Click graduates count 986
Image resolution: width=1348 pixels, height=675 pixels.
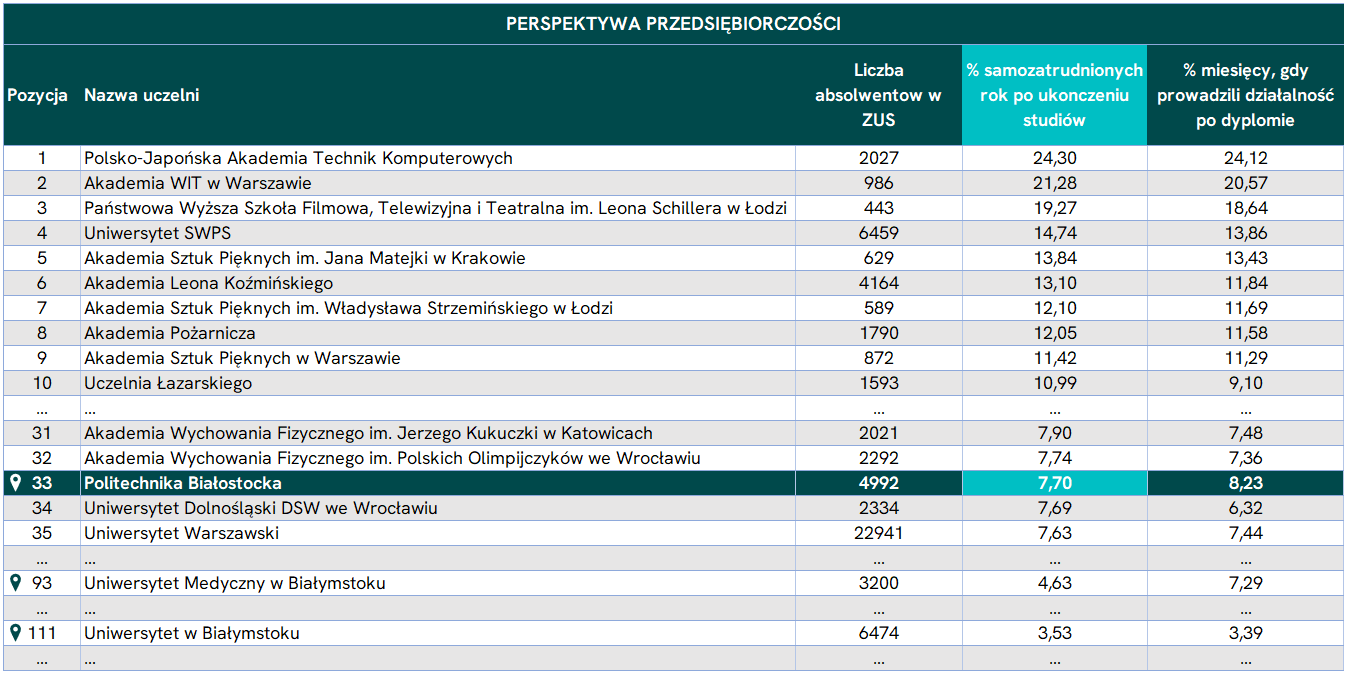click(878, 183)
